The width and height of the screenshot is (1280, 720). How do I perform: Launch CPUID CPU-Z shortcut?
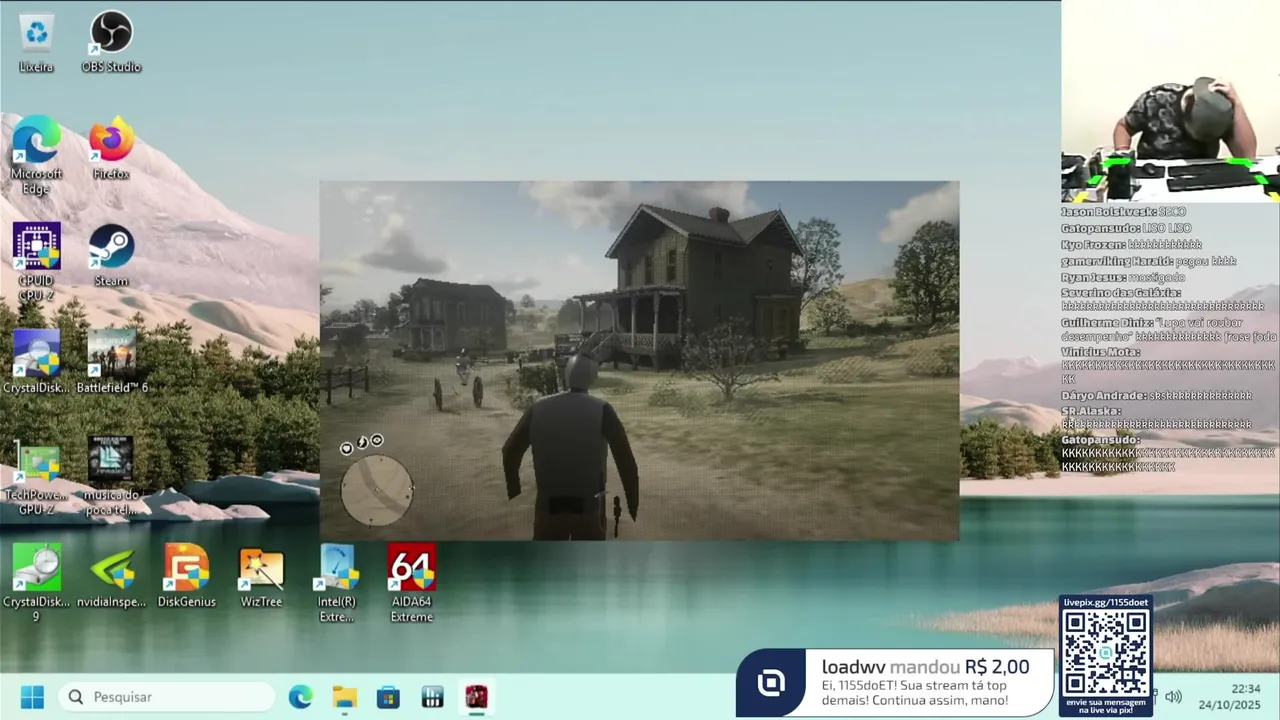pyautogui.click(x=36, y=262)
